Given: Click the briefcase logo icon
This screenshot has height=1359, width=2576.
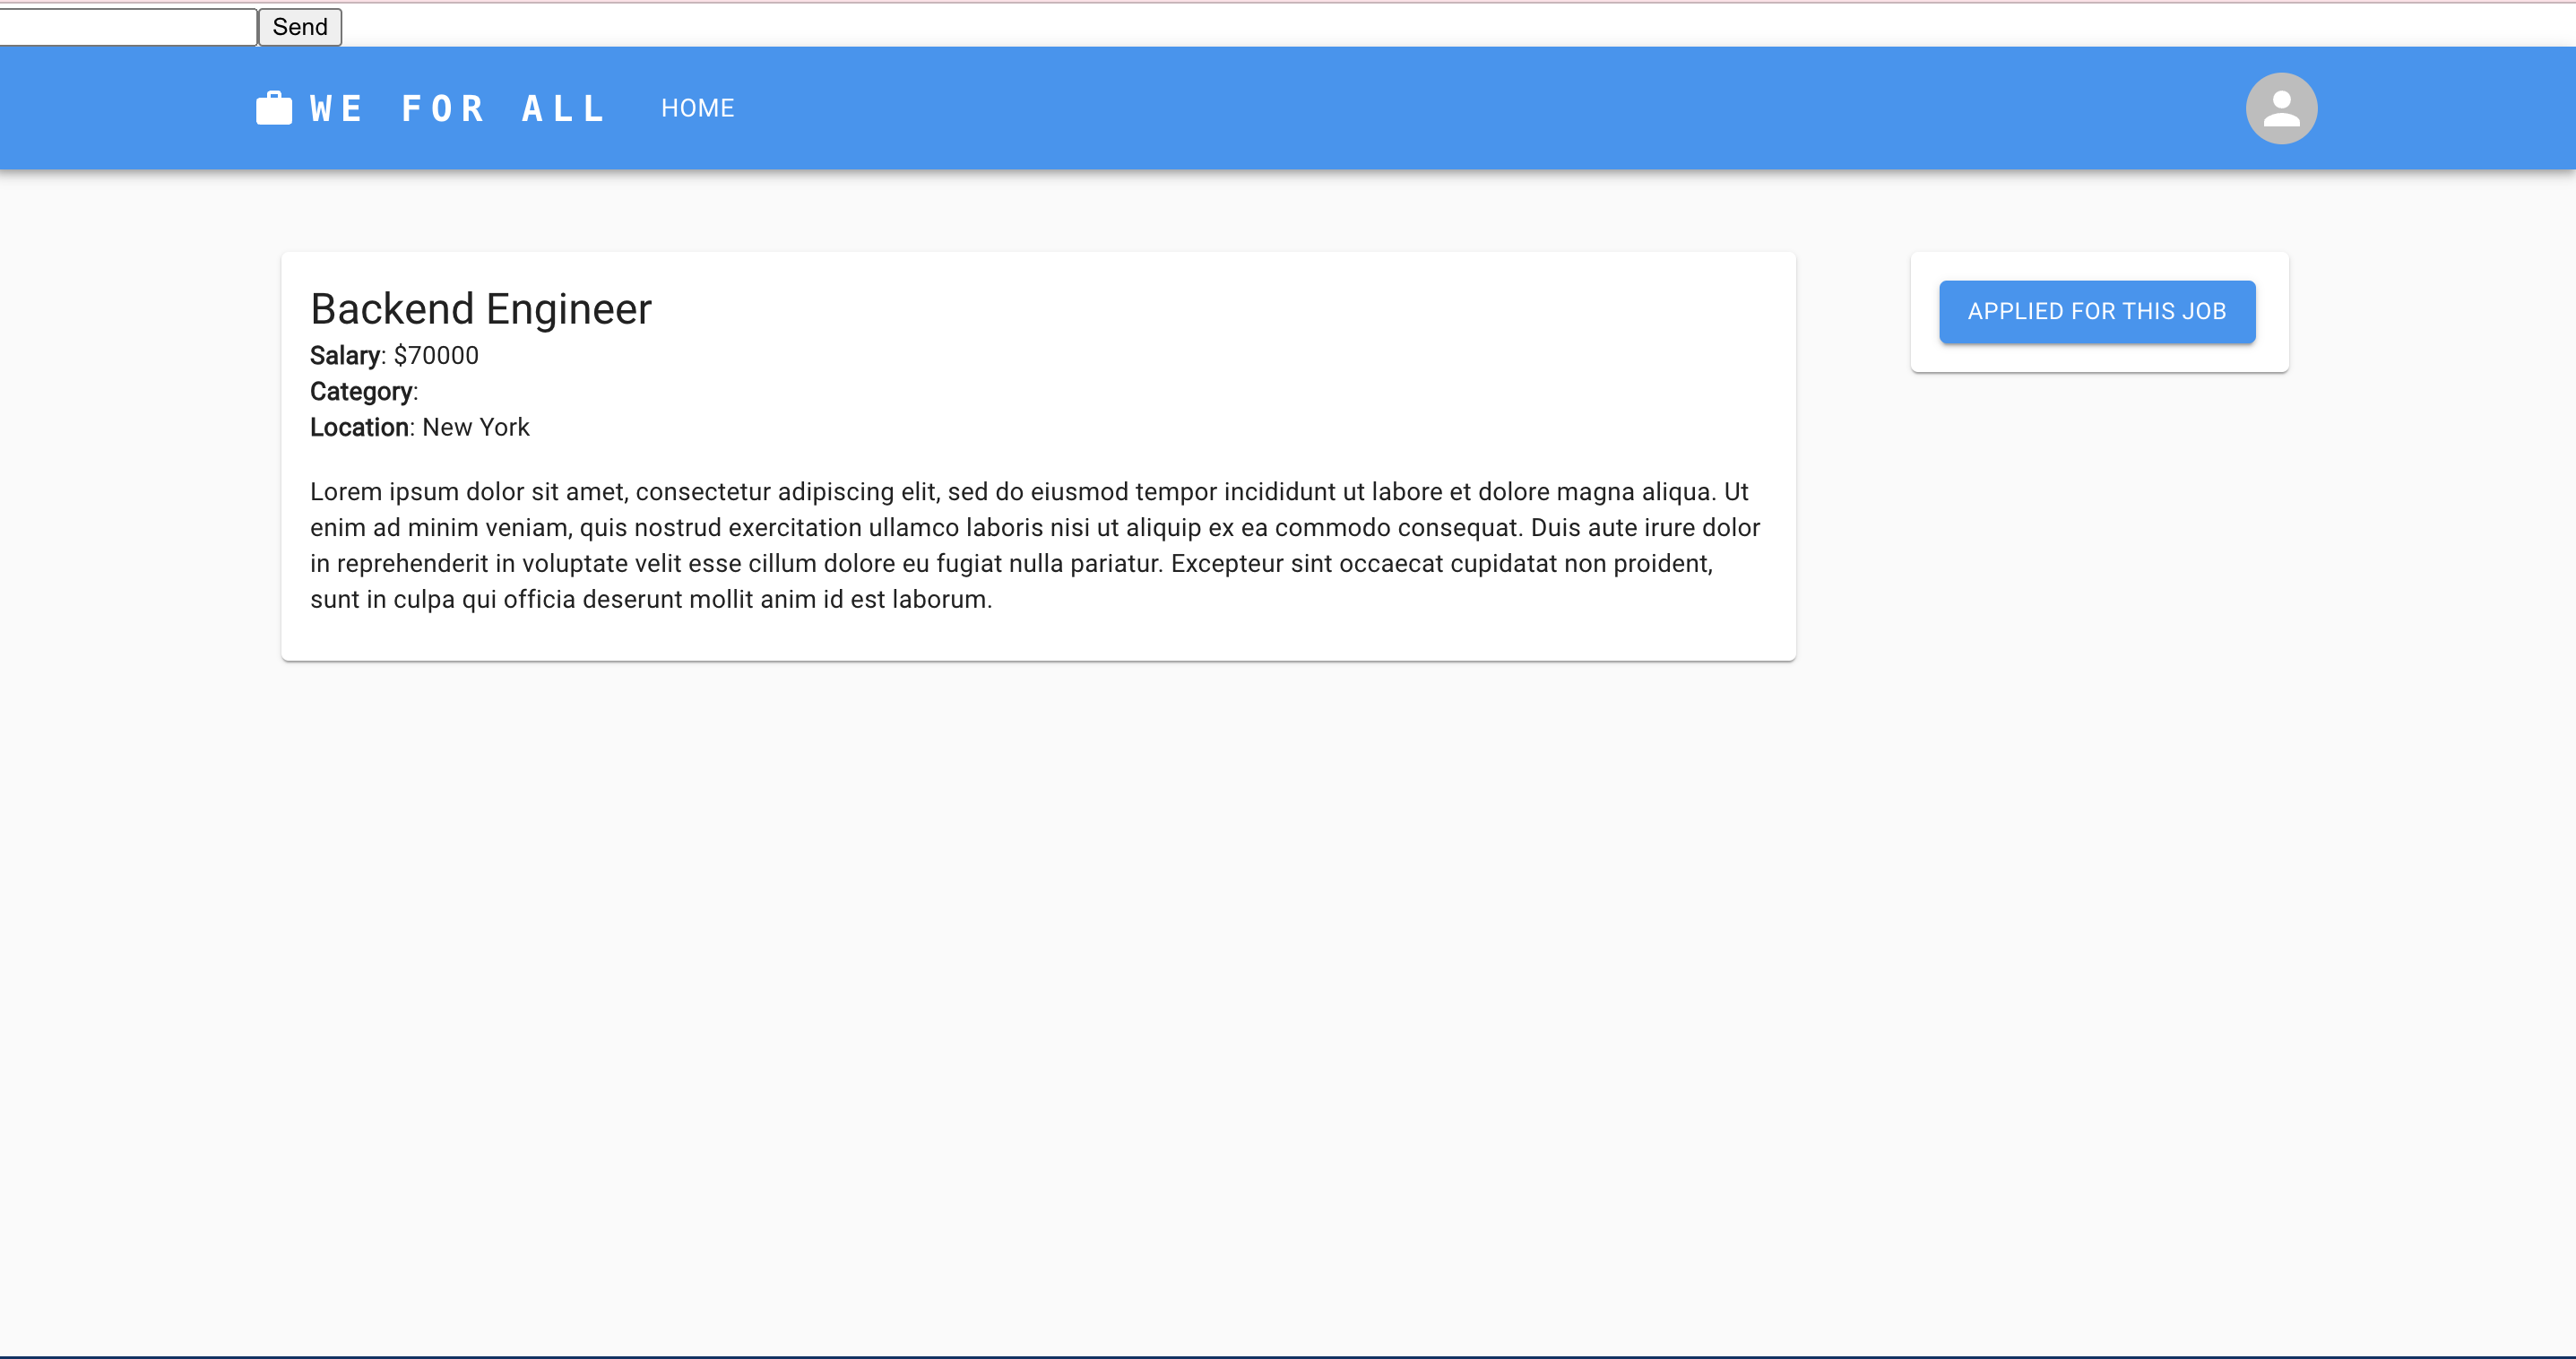Looking at the screenshot, I should point(273,108).
